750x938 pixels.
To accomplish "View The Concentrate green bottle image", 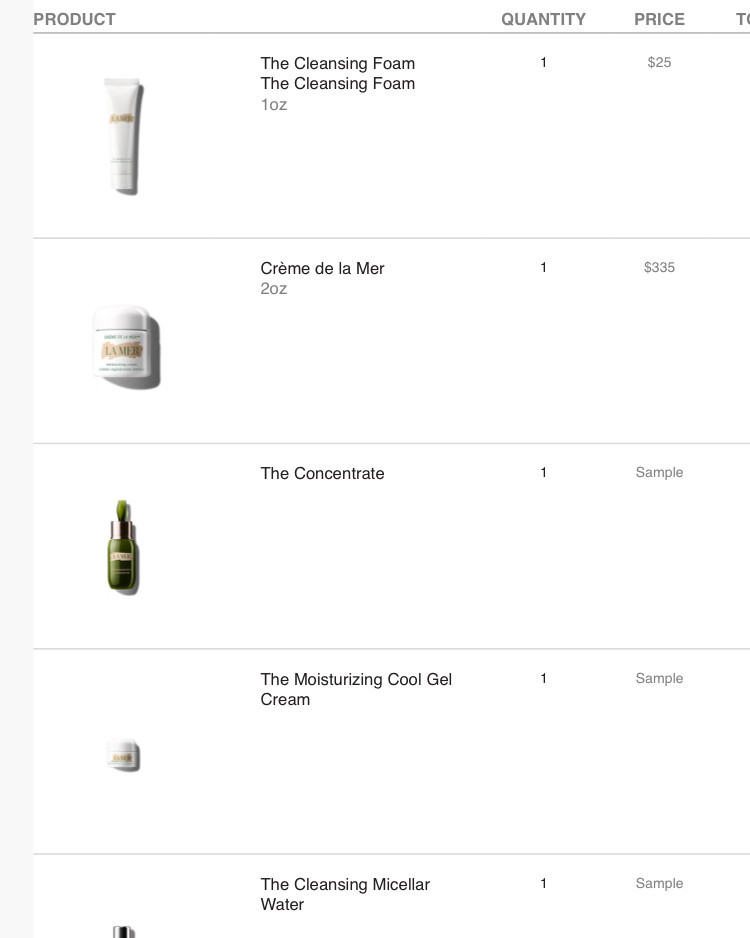I will (x=123, y=547).
